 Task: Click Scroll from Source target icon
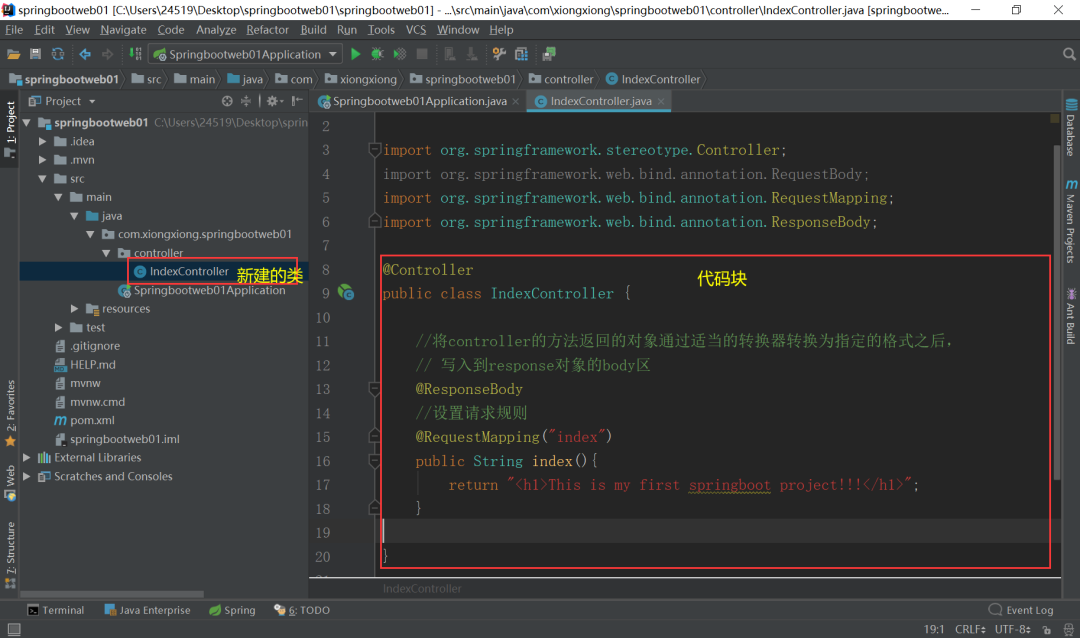227,101
